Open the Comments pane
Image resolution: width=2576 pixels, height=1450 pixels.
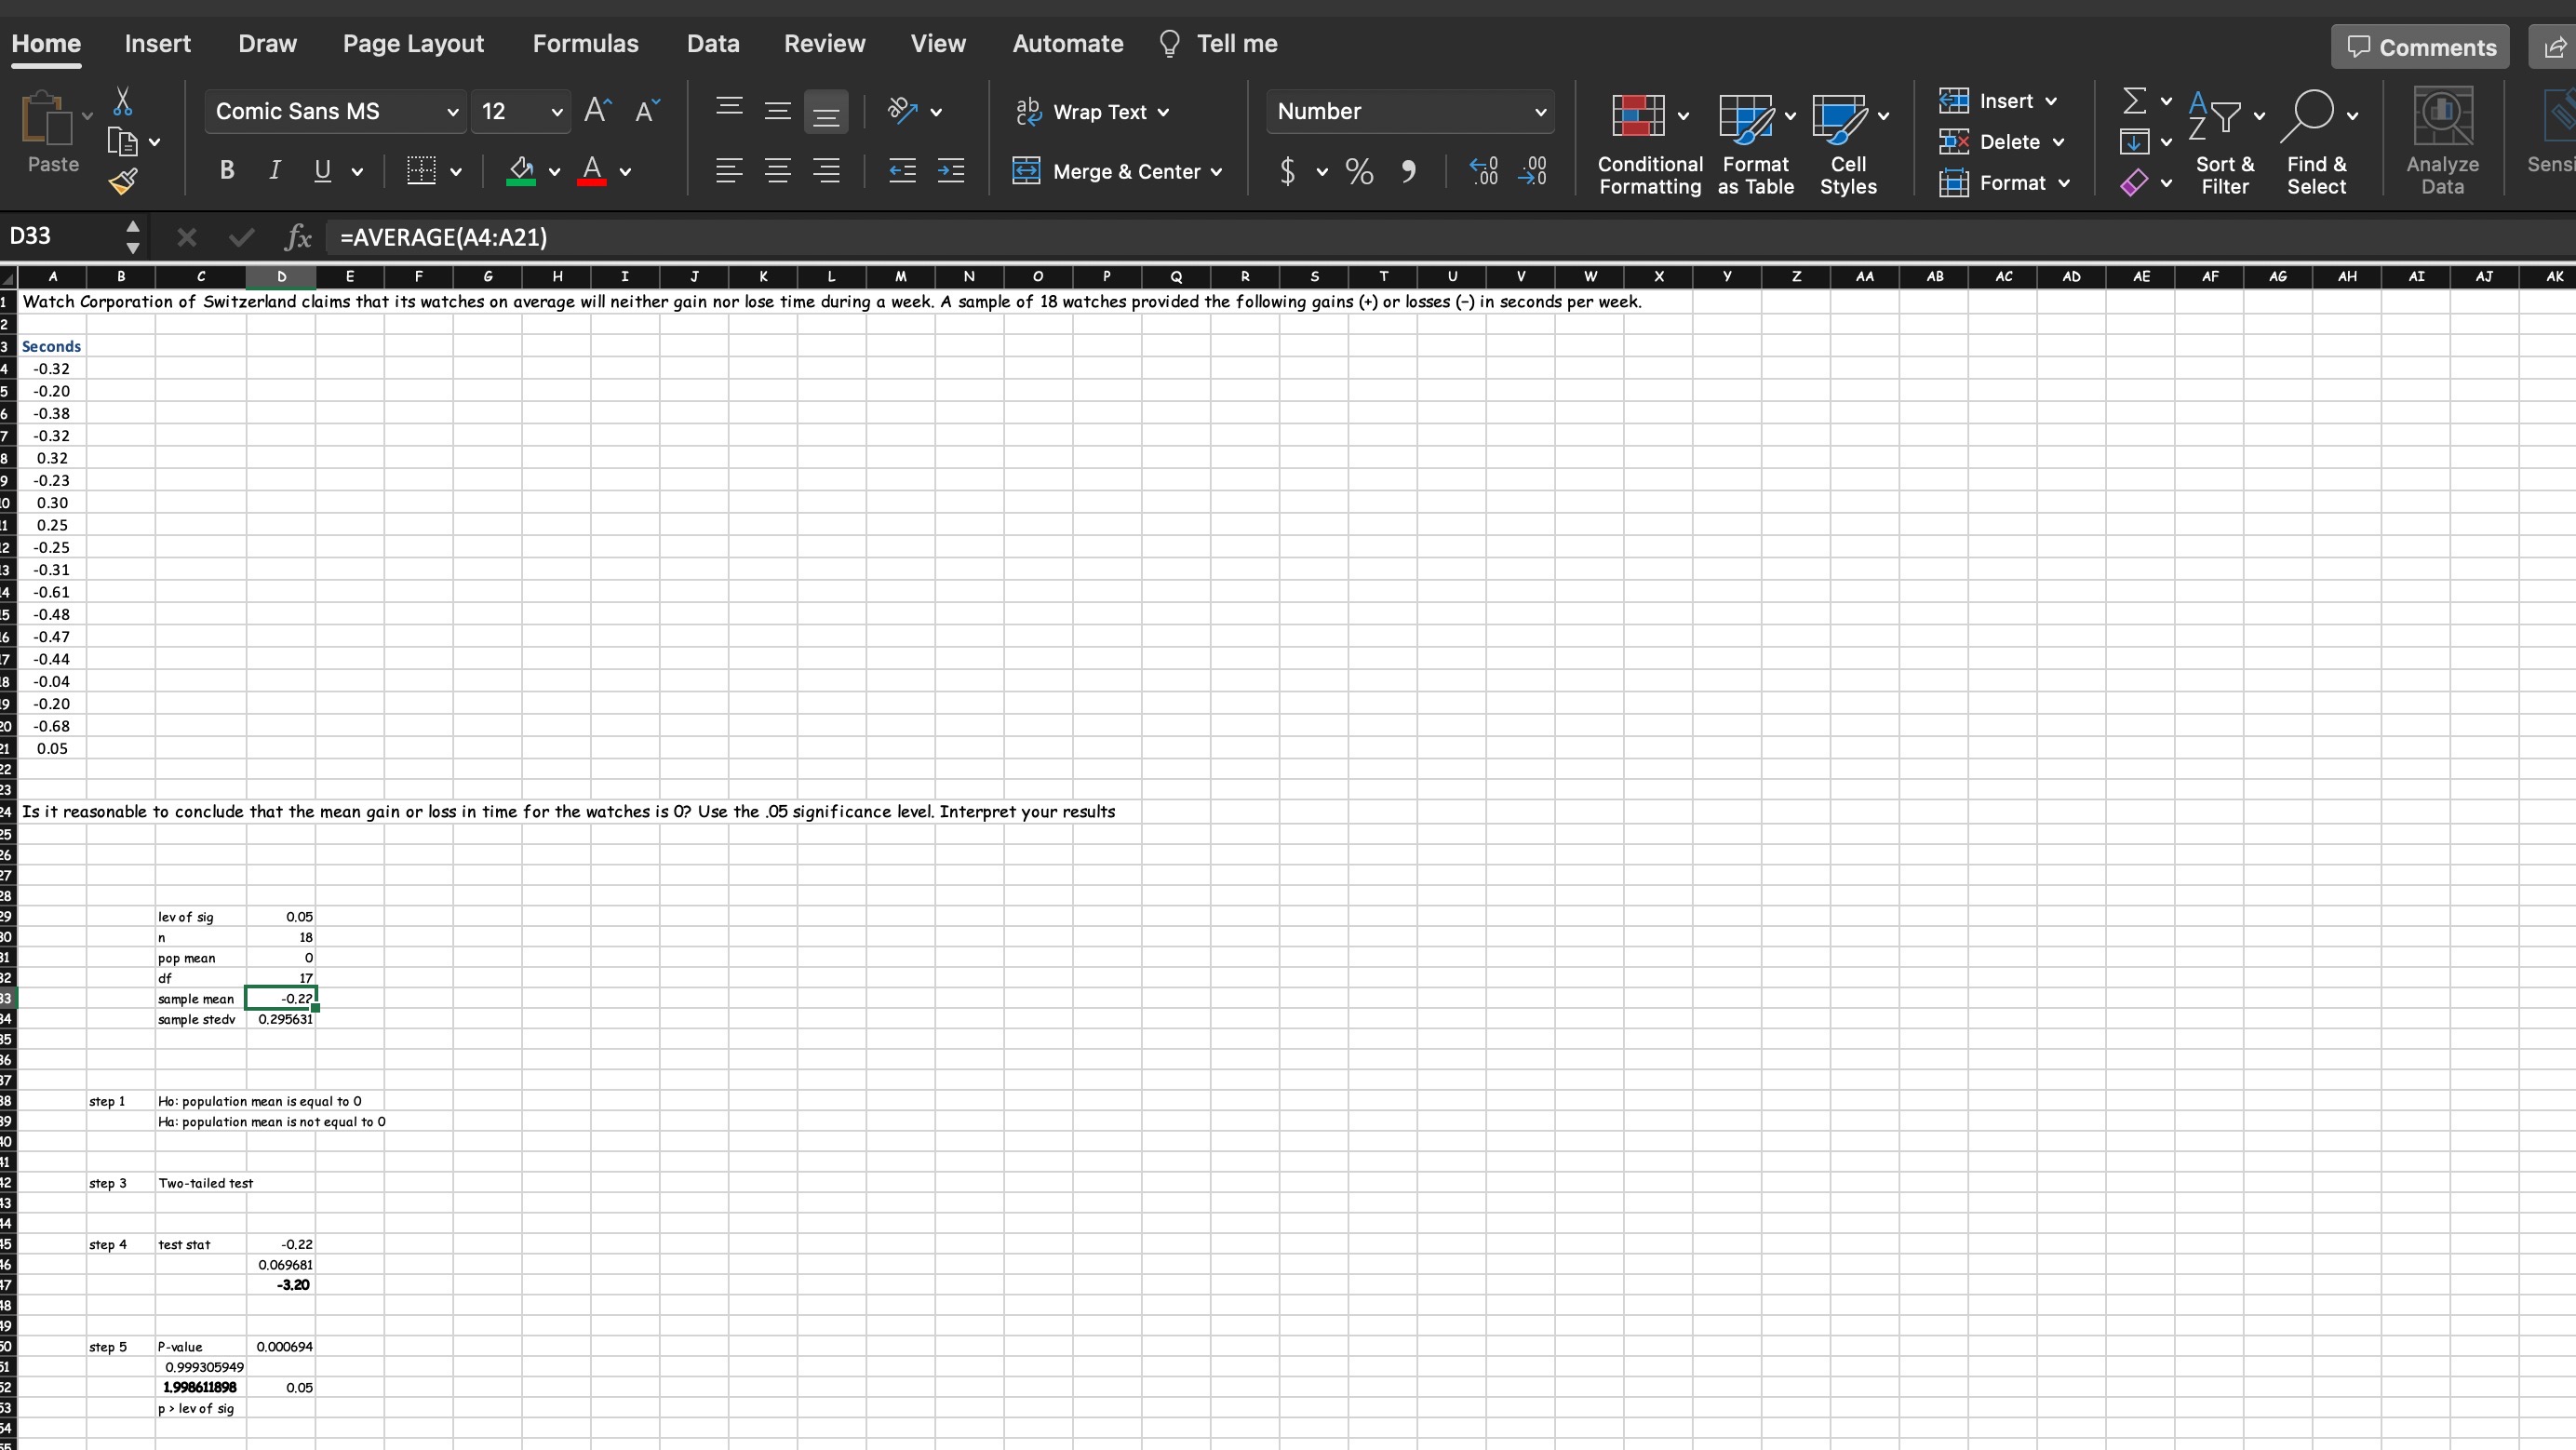coord(2420,47)
